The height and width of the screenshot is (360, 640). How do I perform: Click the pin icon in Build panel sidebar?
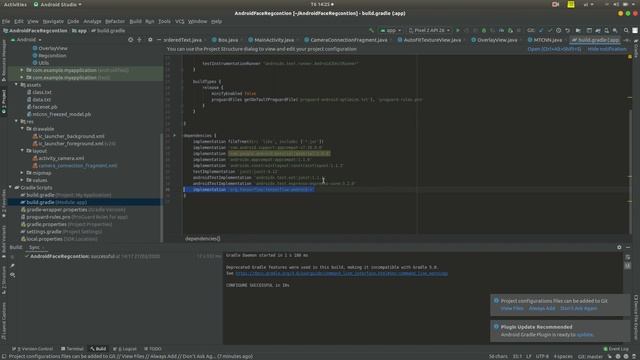tap(13, 266)
